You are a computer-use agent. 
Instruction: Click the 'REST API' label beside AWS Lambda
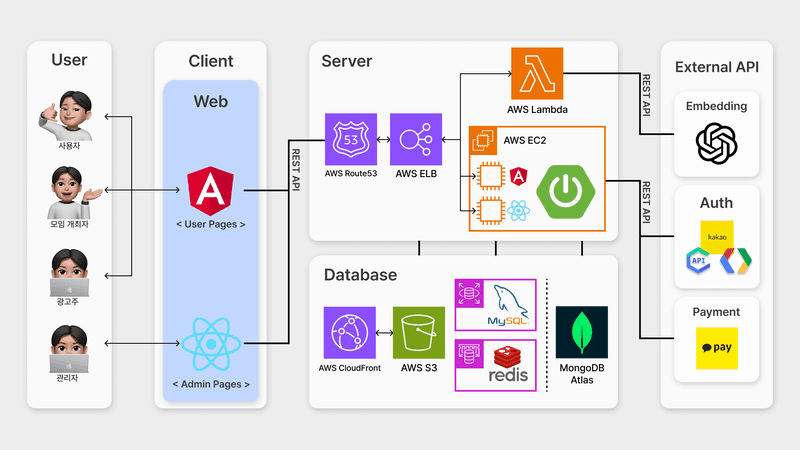[x=646, y=95]
